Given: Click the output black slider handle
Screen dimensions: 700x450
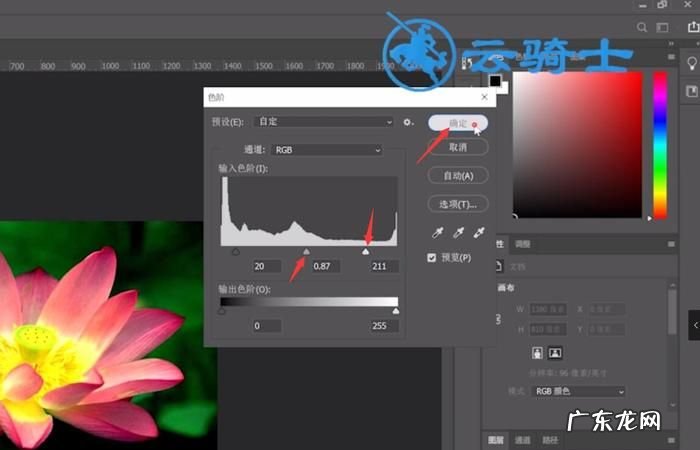Looking at the screenshot, I should 221,311.
